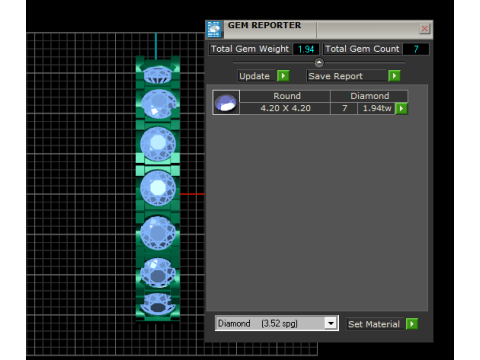Click the Total Gem Count label
The width and height of the screenshot is (480, 360).
tap(362, 49)
